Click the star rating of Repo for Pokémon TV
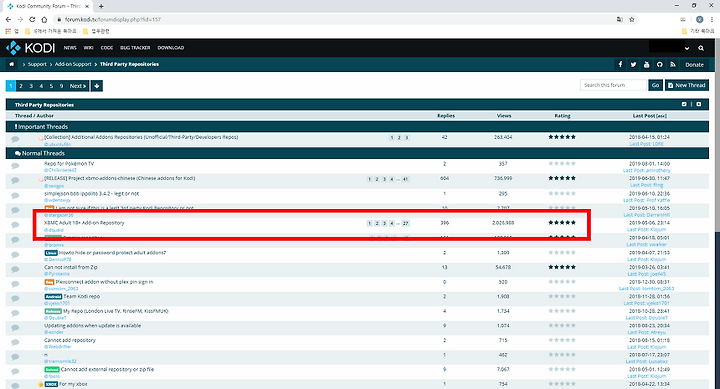Viewport: 720px width, 389px height. 562,163
